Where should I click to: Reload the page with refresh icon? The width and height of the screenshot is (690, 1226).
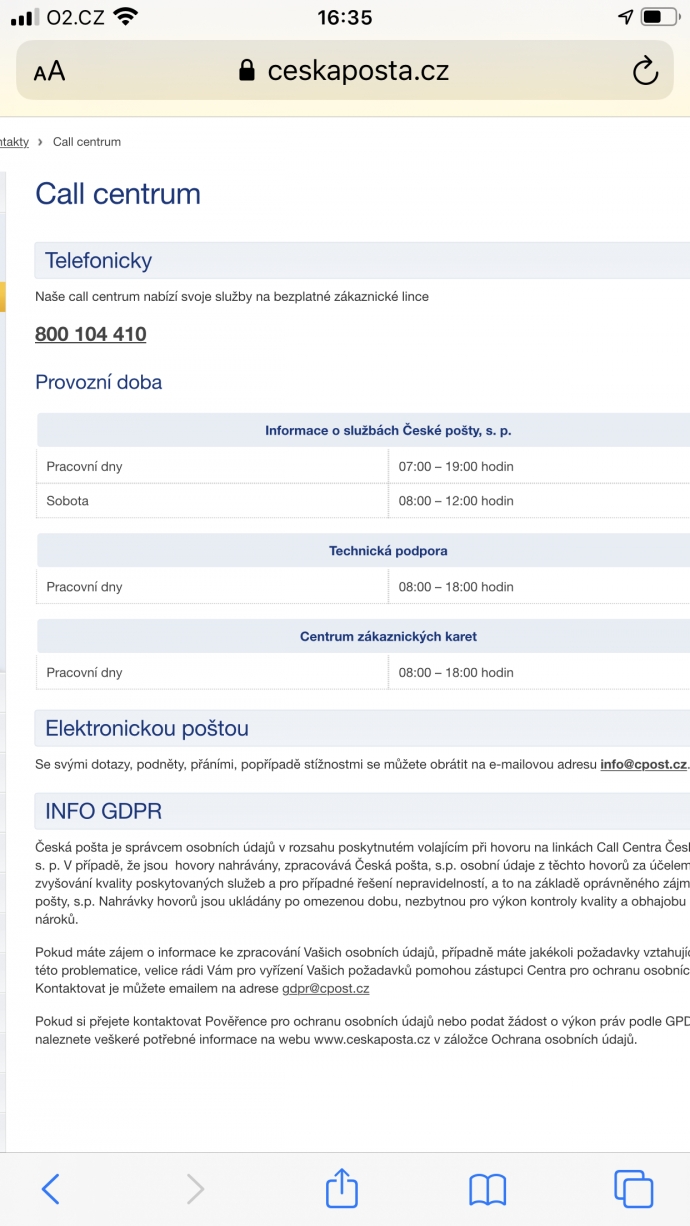click(x=645, y=71)
